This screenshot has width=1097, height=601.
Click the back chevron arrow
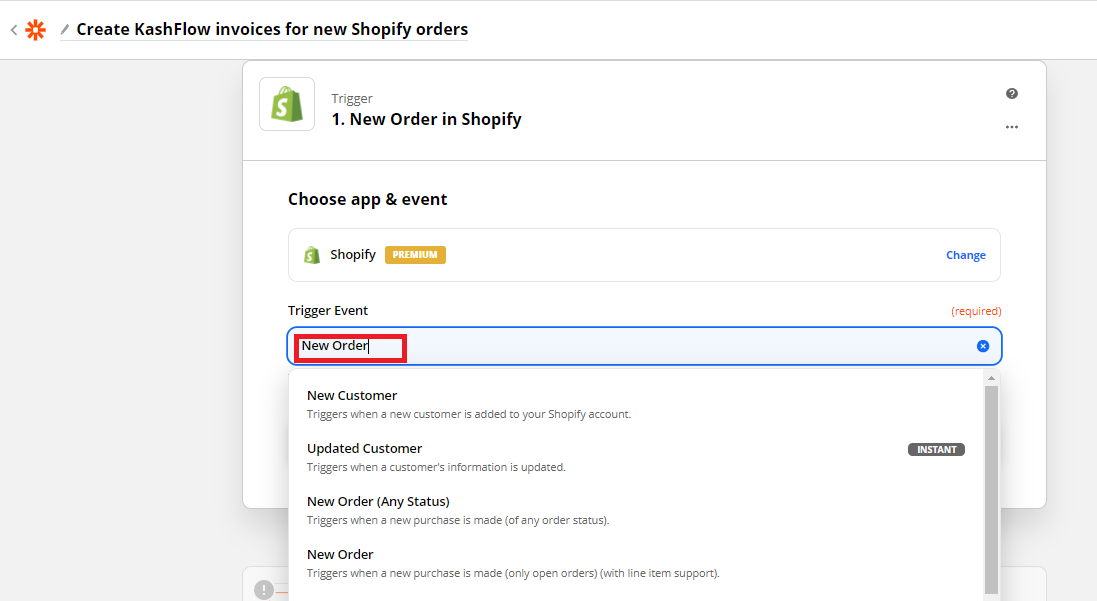tap(13, 30)
